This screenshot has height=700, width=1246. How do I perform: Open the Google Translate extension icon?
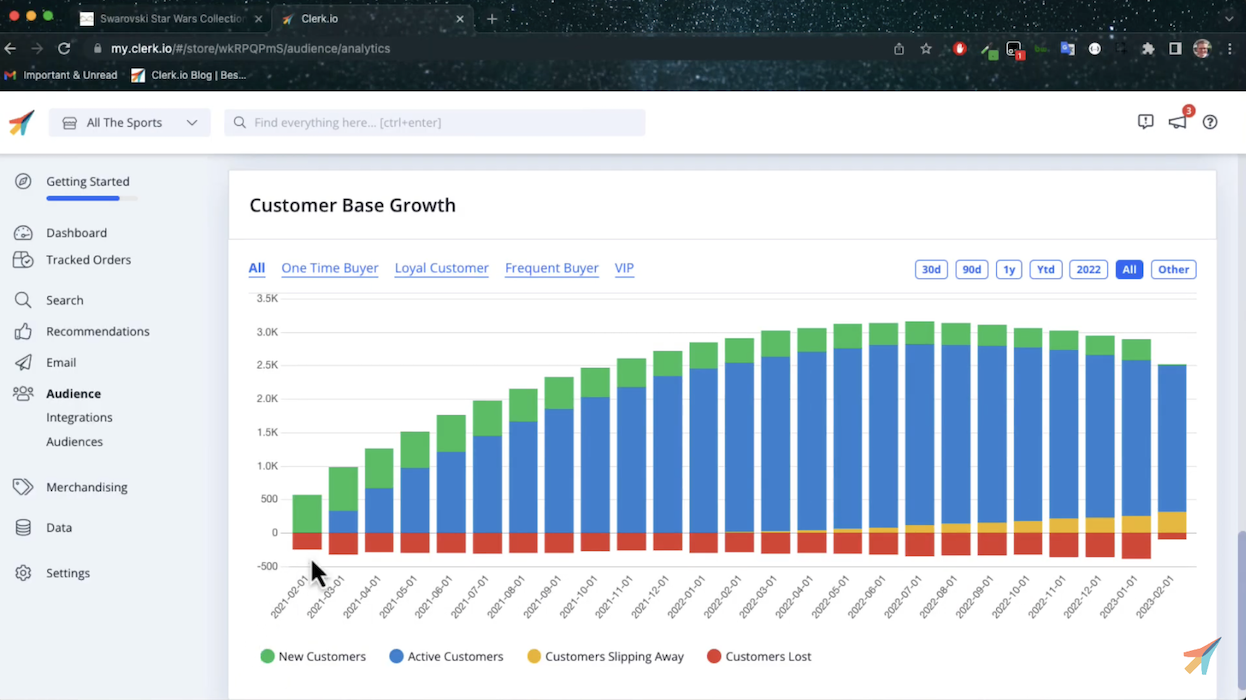coord(1067,48)
